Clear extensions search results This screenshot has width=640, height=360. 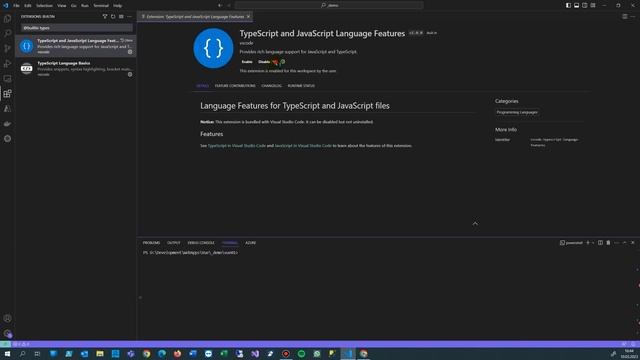tap(121, 17)
